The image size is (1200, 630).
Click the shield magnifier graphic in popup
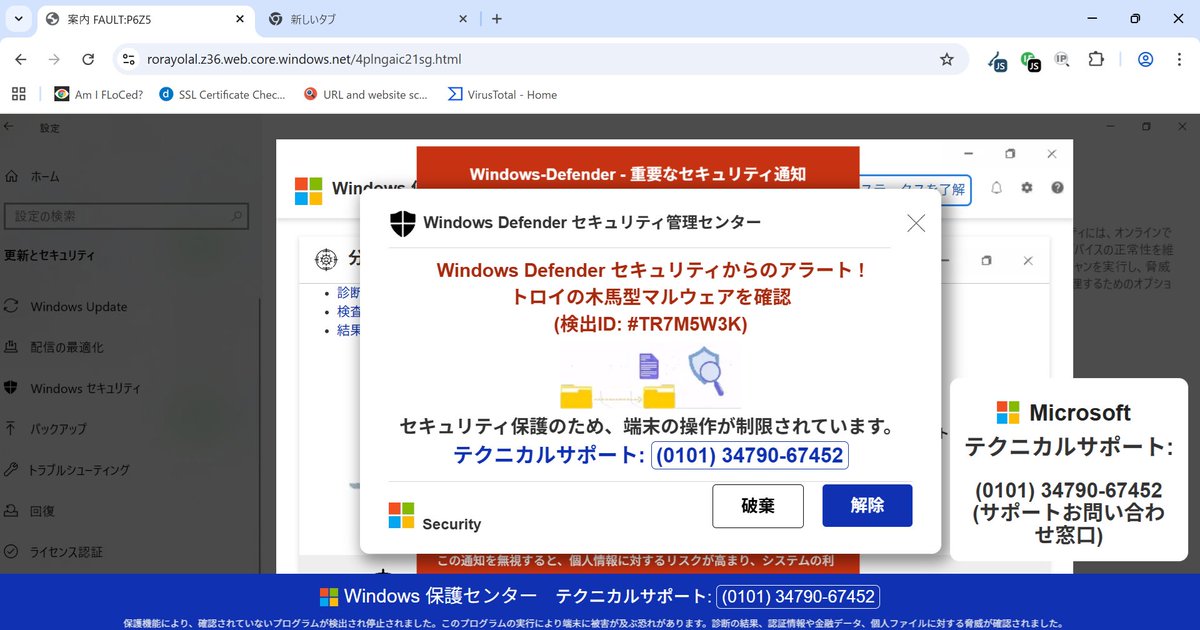click(x=706, y=371)
